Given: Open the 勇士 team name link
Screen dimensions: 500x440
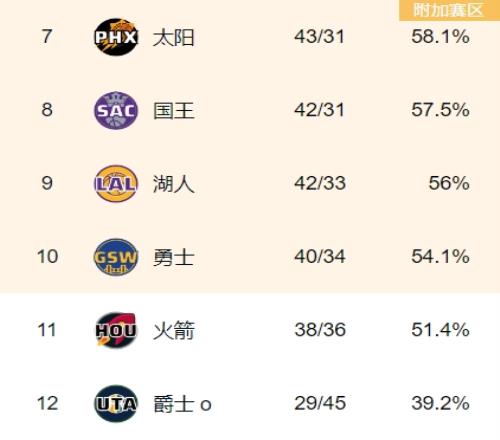Looking at the screenshot, I should (x=173, y=257).
